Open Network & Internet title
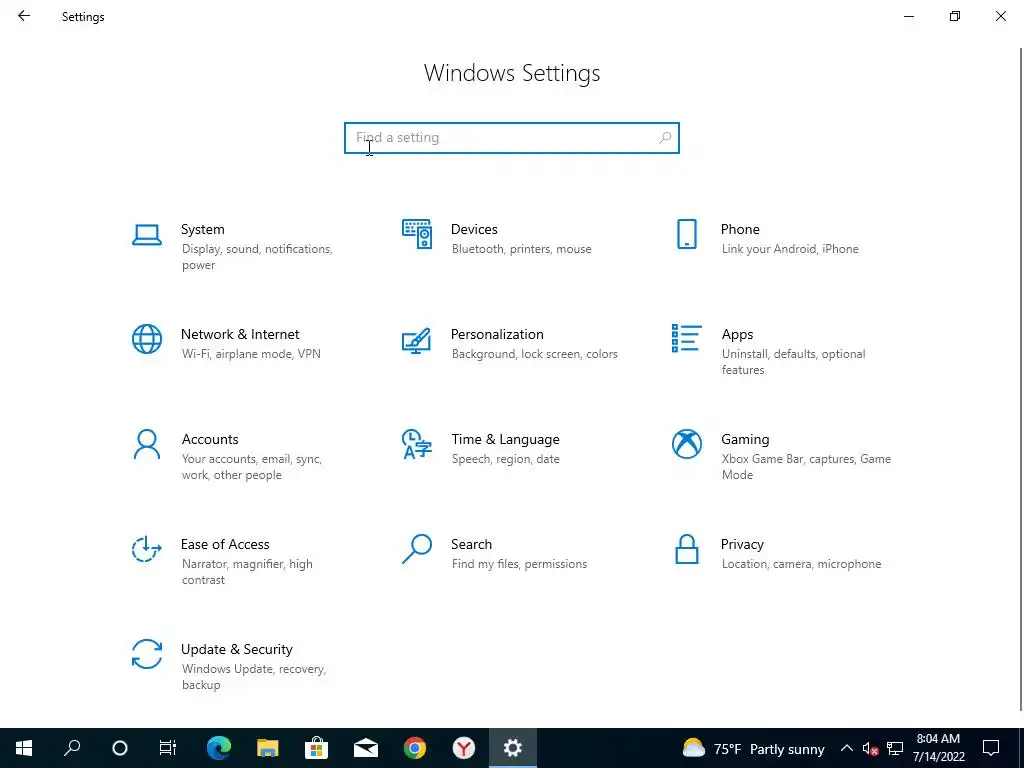1024x768 pixels. click(240, 334)
